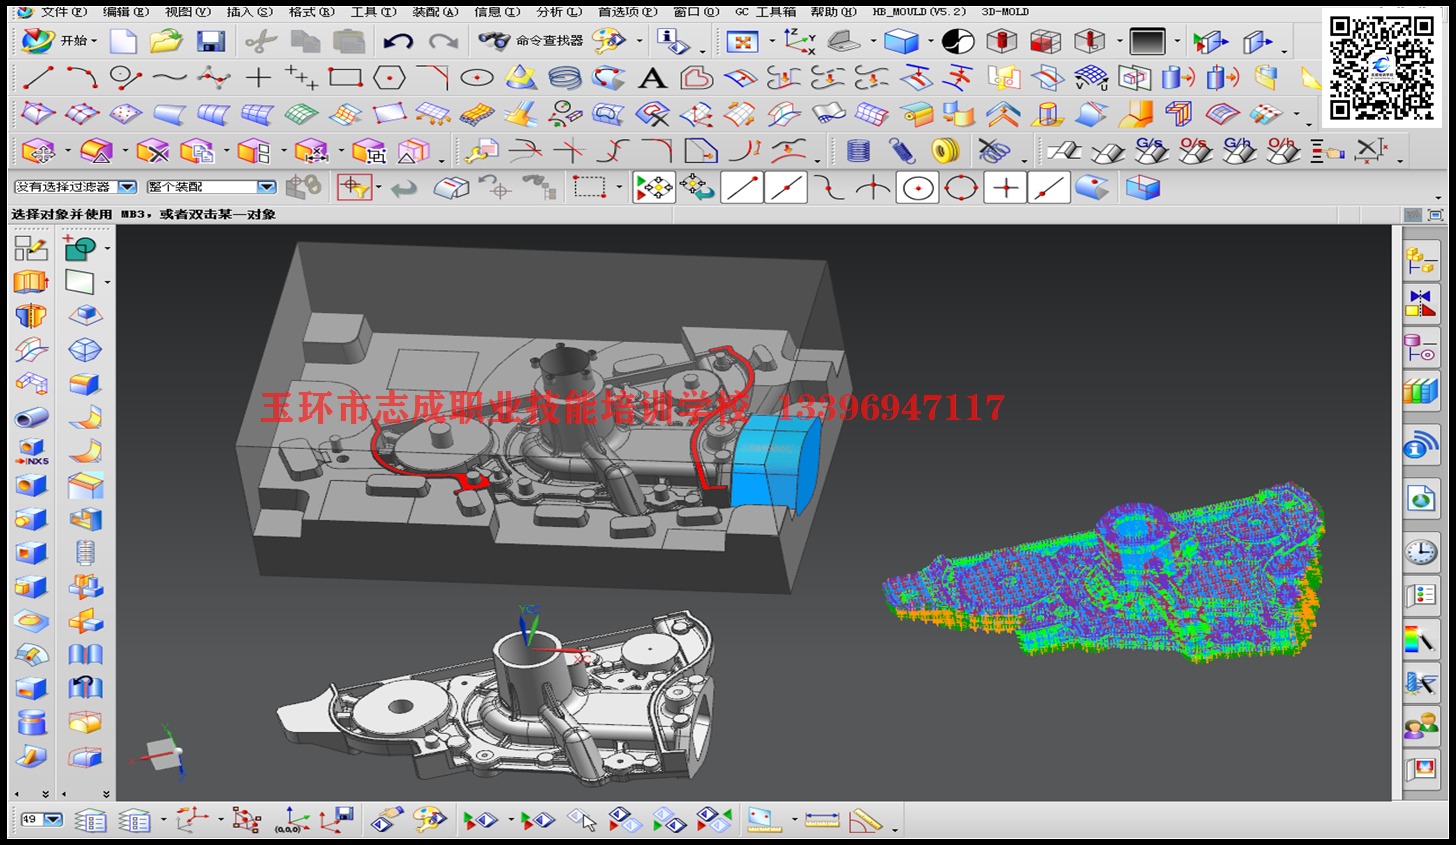Viewport: 1456px width, 845px height.
Task: Click the measure angle protractor icon
Action: point(866,821)
